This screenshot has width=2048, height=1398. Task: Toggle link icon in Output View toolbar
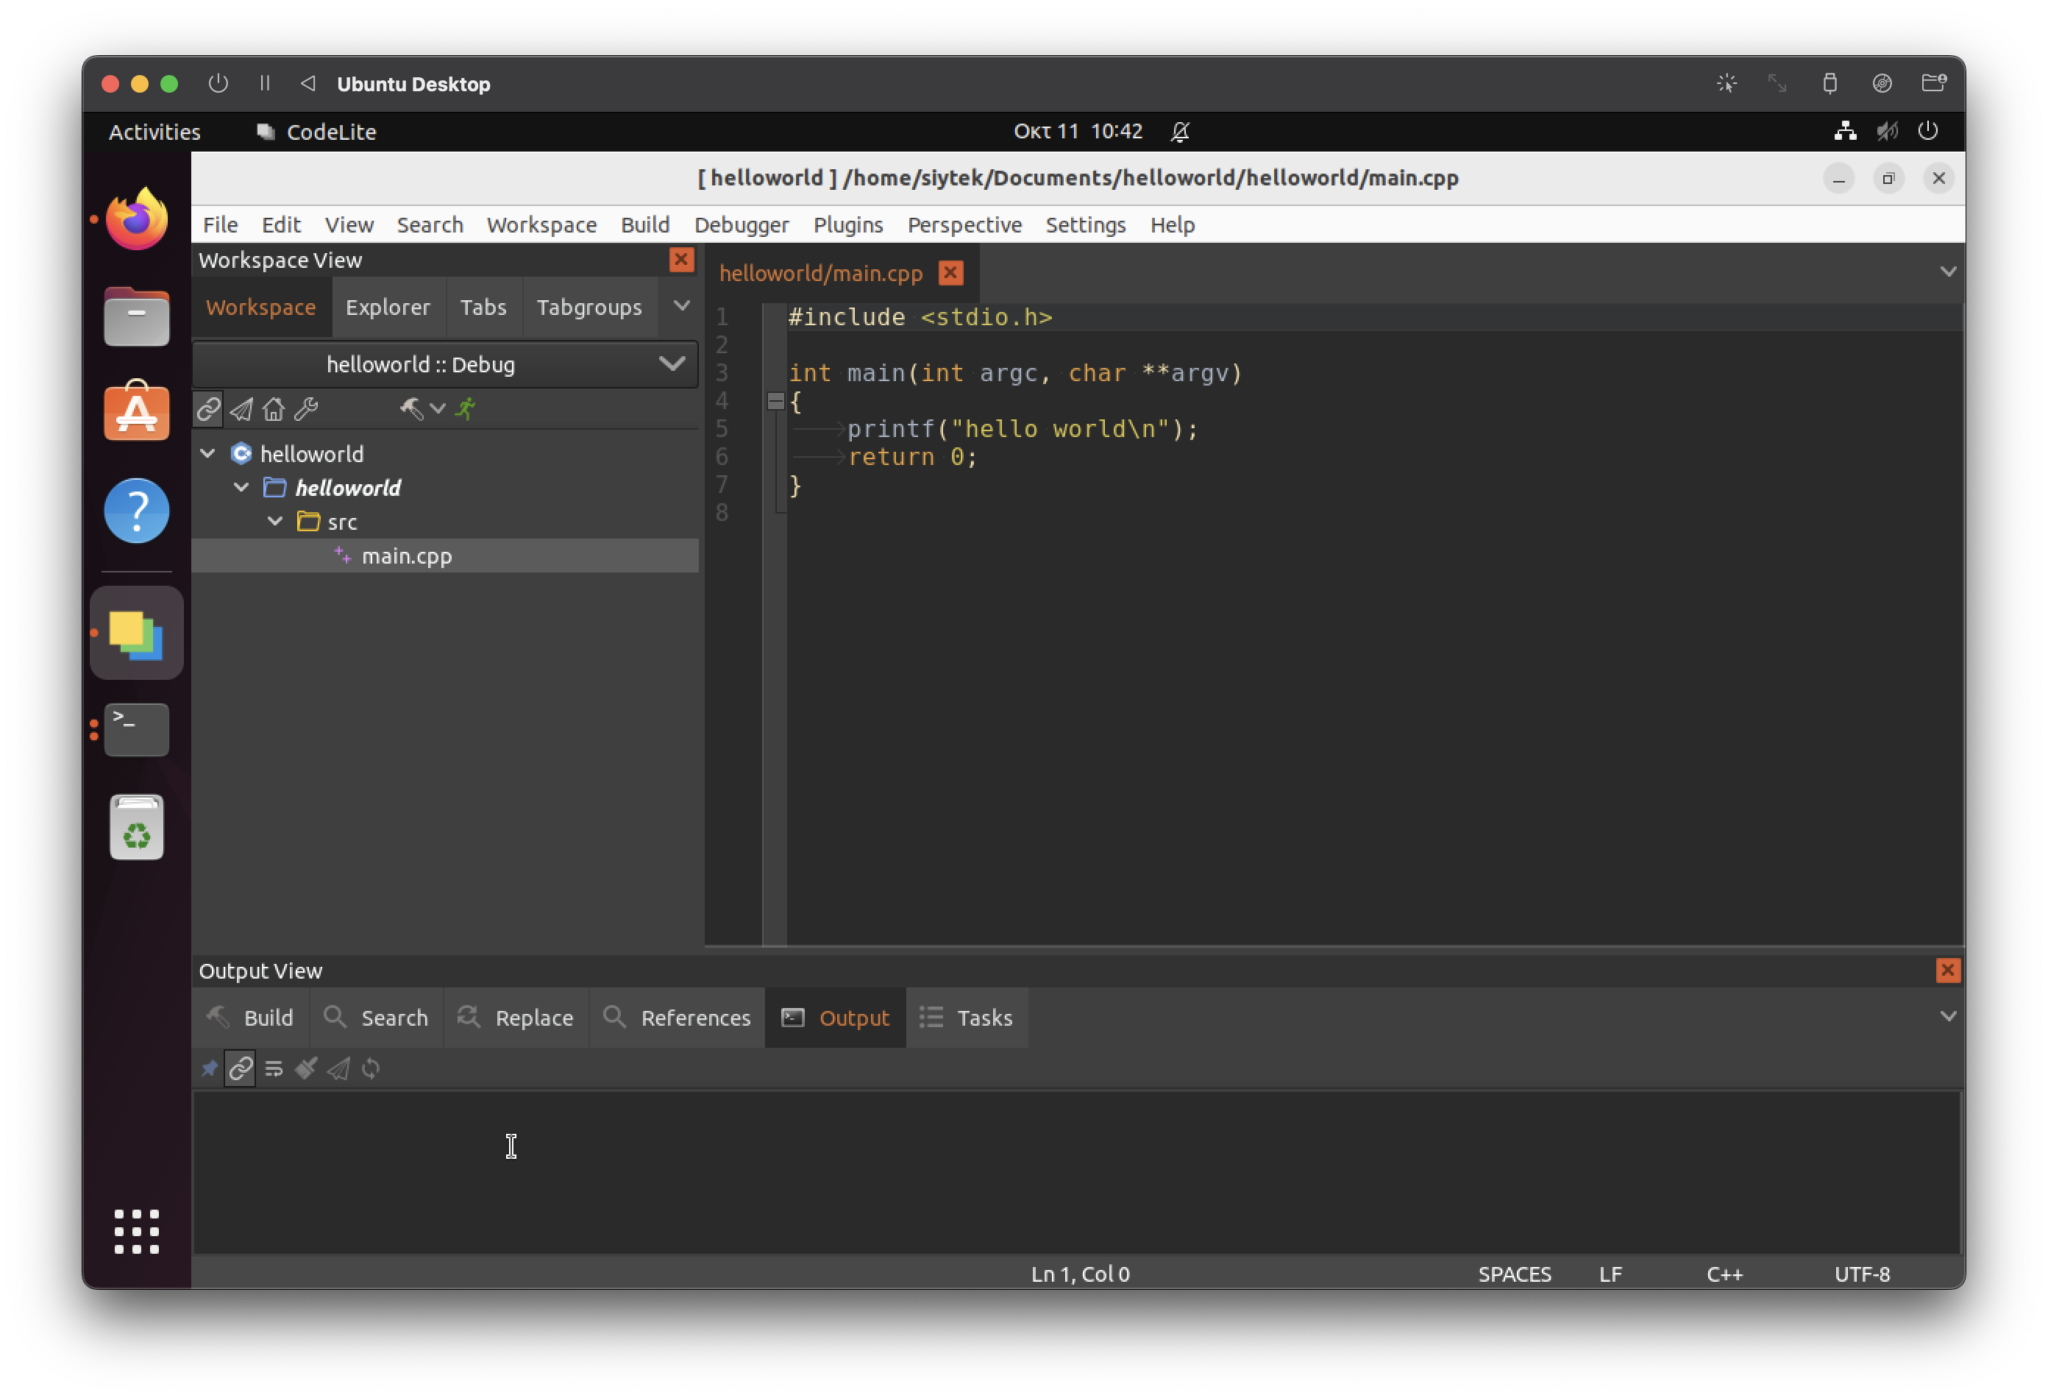tap(240, 1069)
